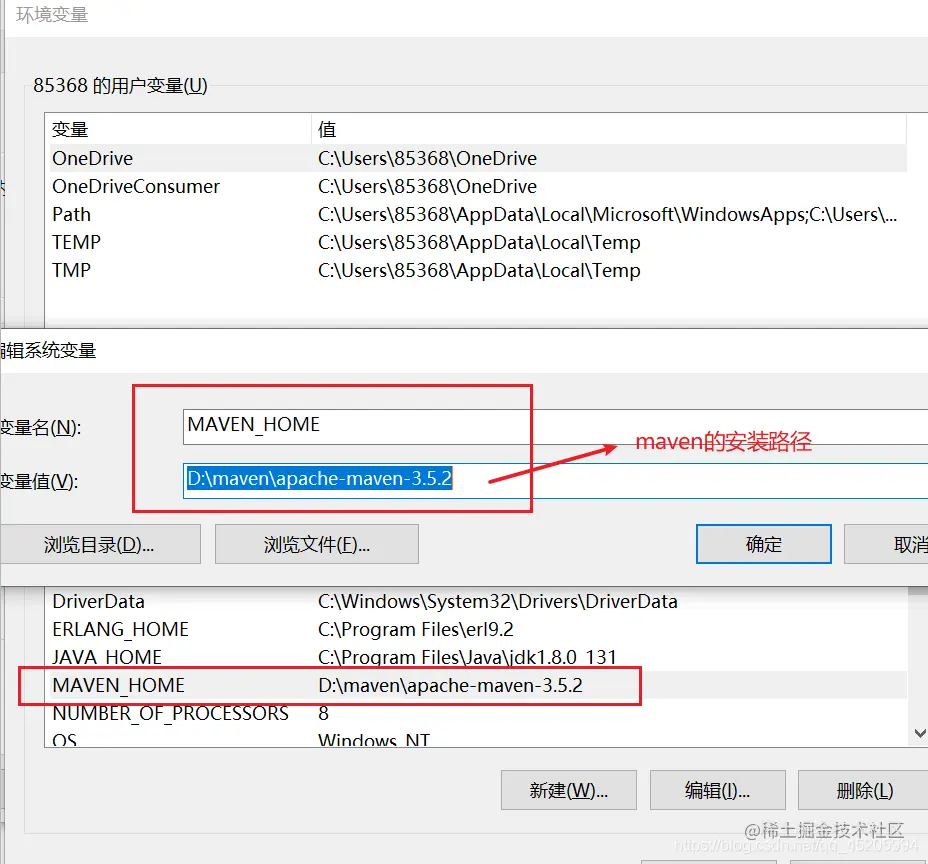The height and width of the screenshot is (864, 928).
Task: Click 新建(W)... to create system variable
Action: pos(569,790)
